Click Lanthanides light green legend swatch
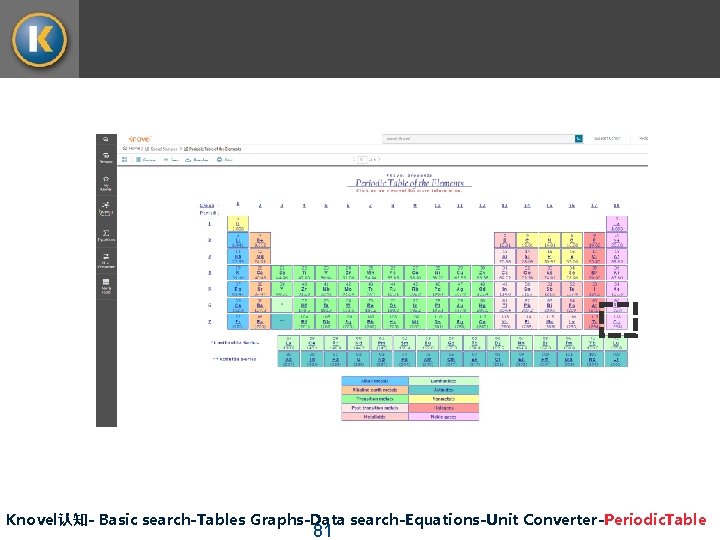Image resolution: width=720 pixels, height=540 pixels. (x=444, y=381)
